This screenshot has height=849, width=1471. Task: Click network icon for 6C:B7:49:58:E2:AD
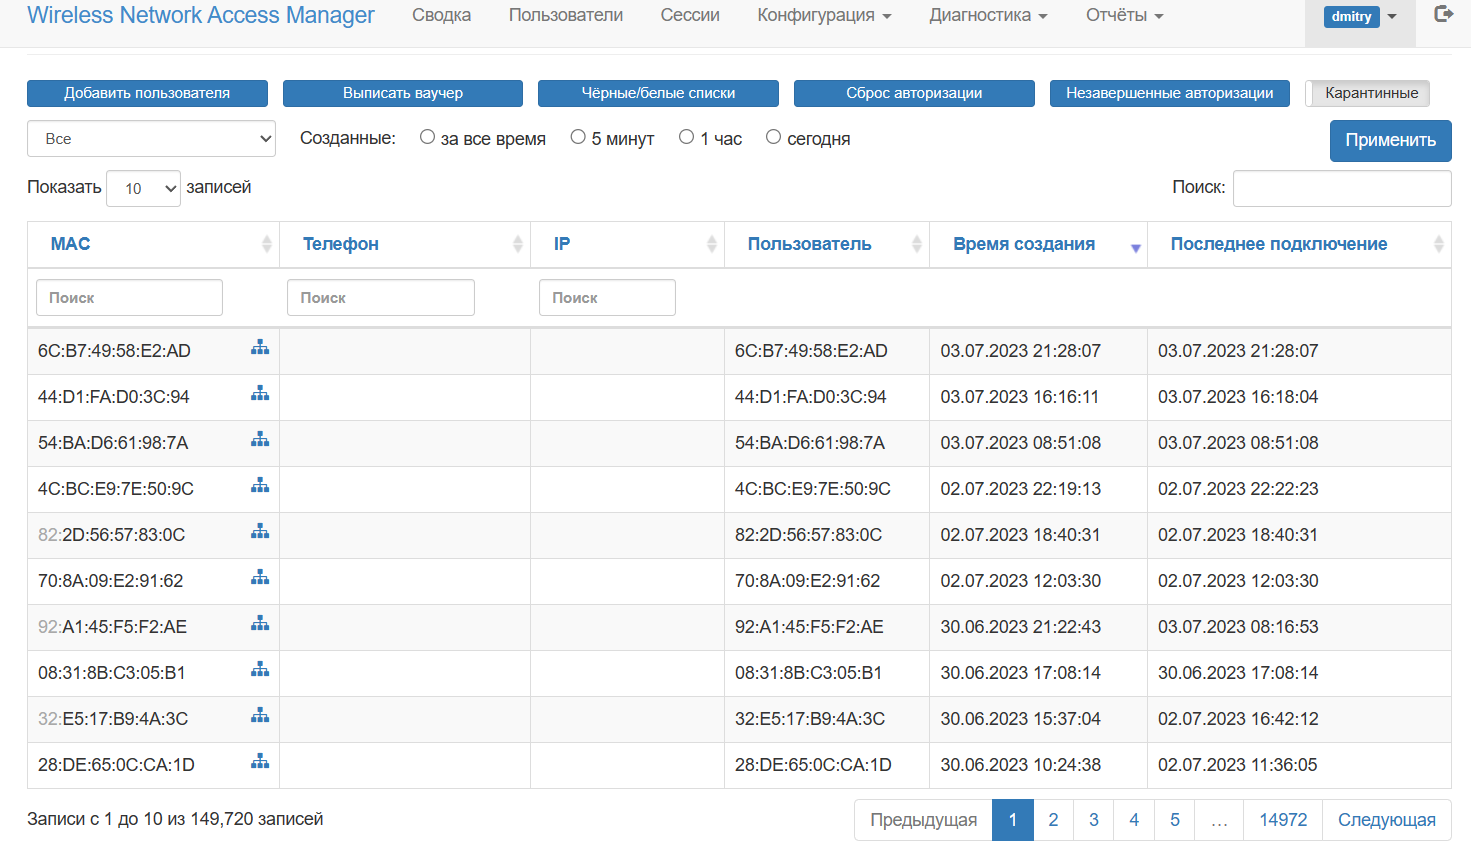click(x=260, y=347)
